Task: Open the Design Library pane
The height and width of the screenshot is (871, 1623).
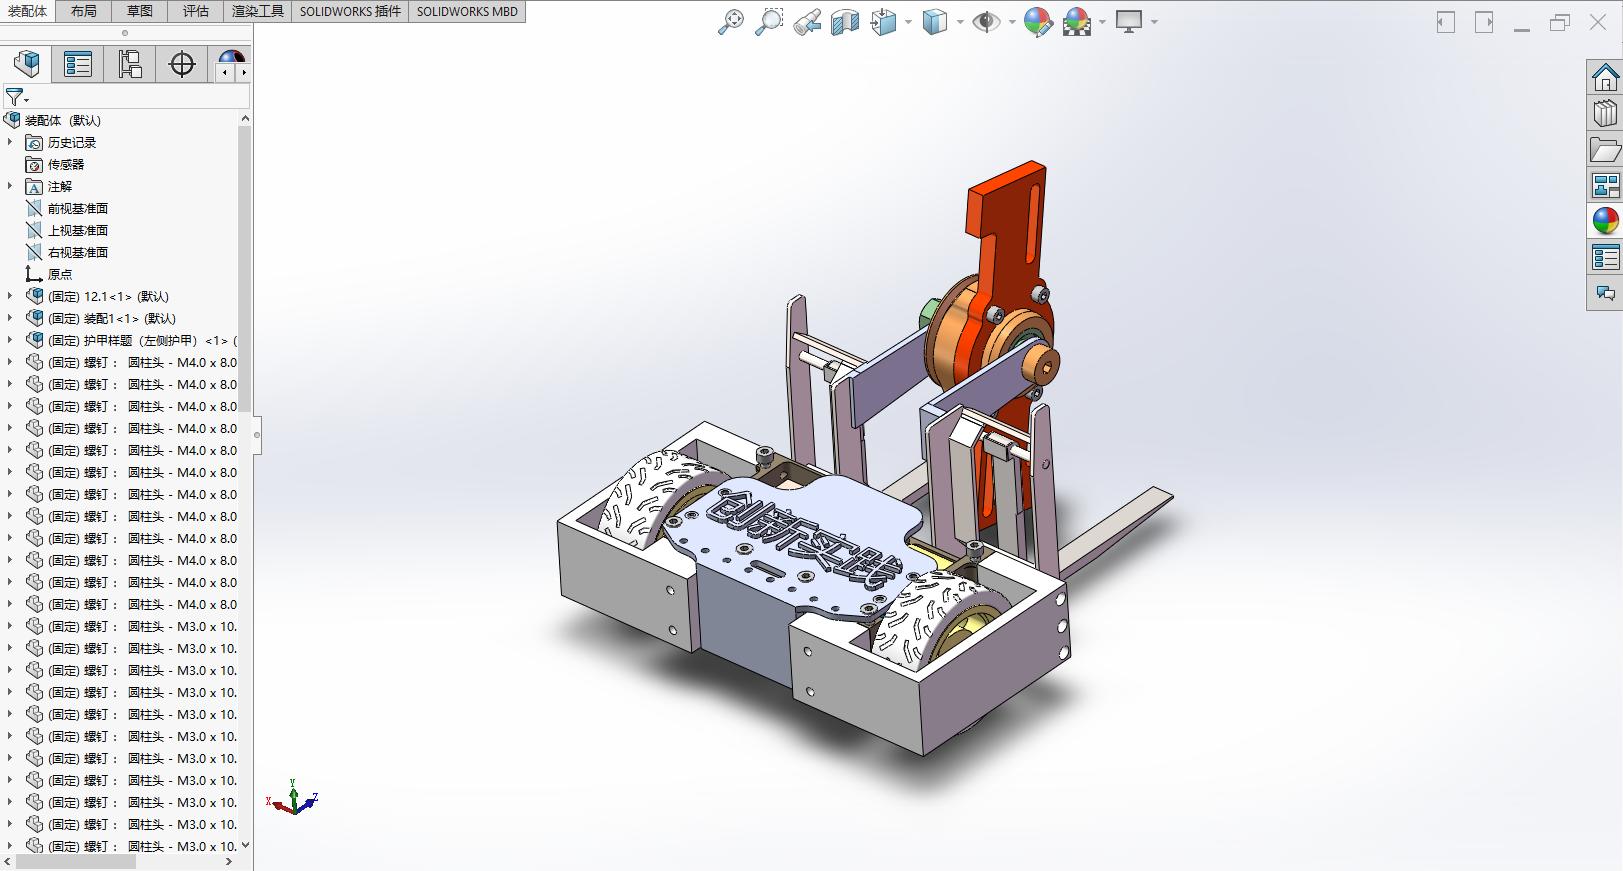Action: [x=1605, y=114]
